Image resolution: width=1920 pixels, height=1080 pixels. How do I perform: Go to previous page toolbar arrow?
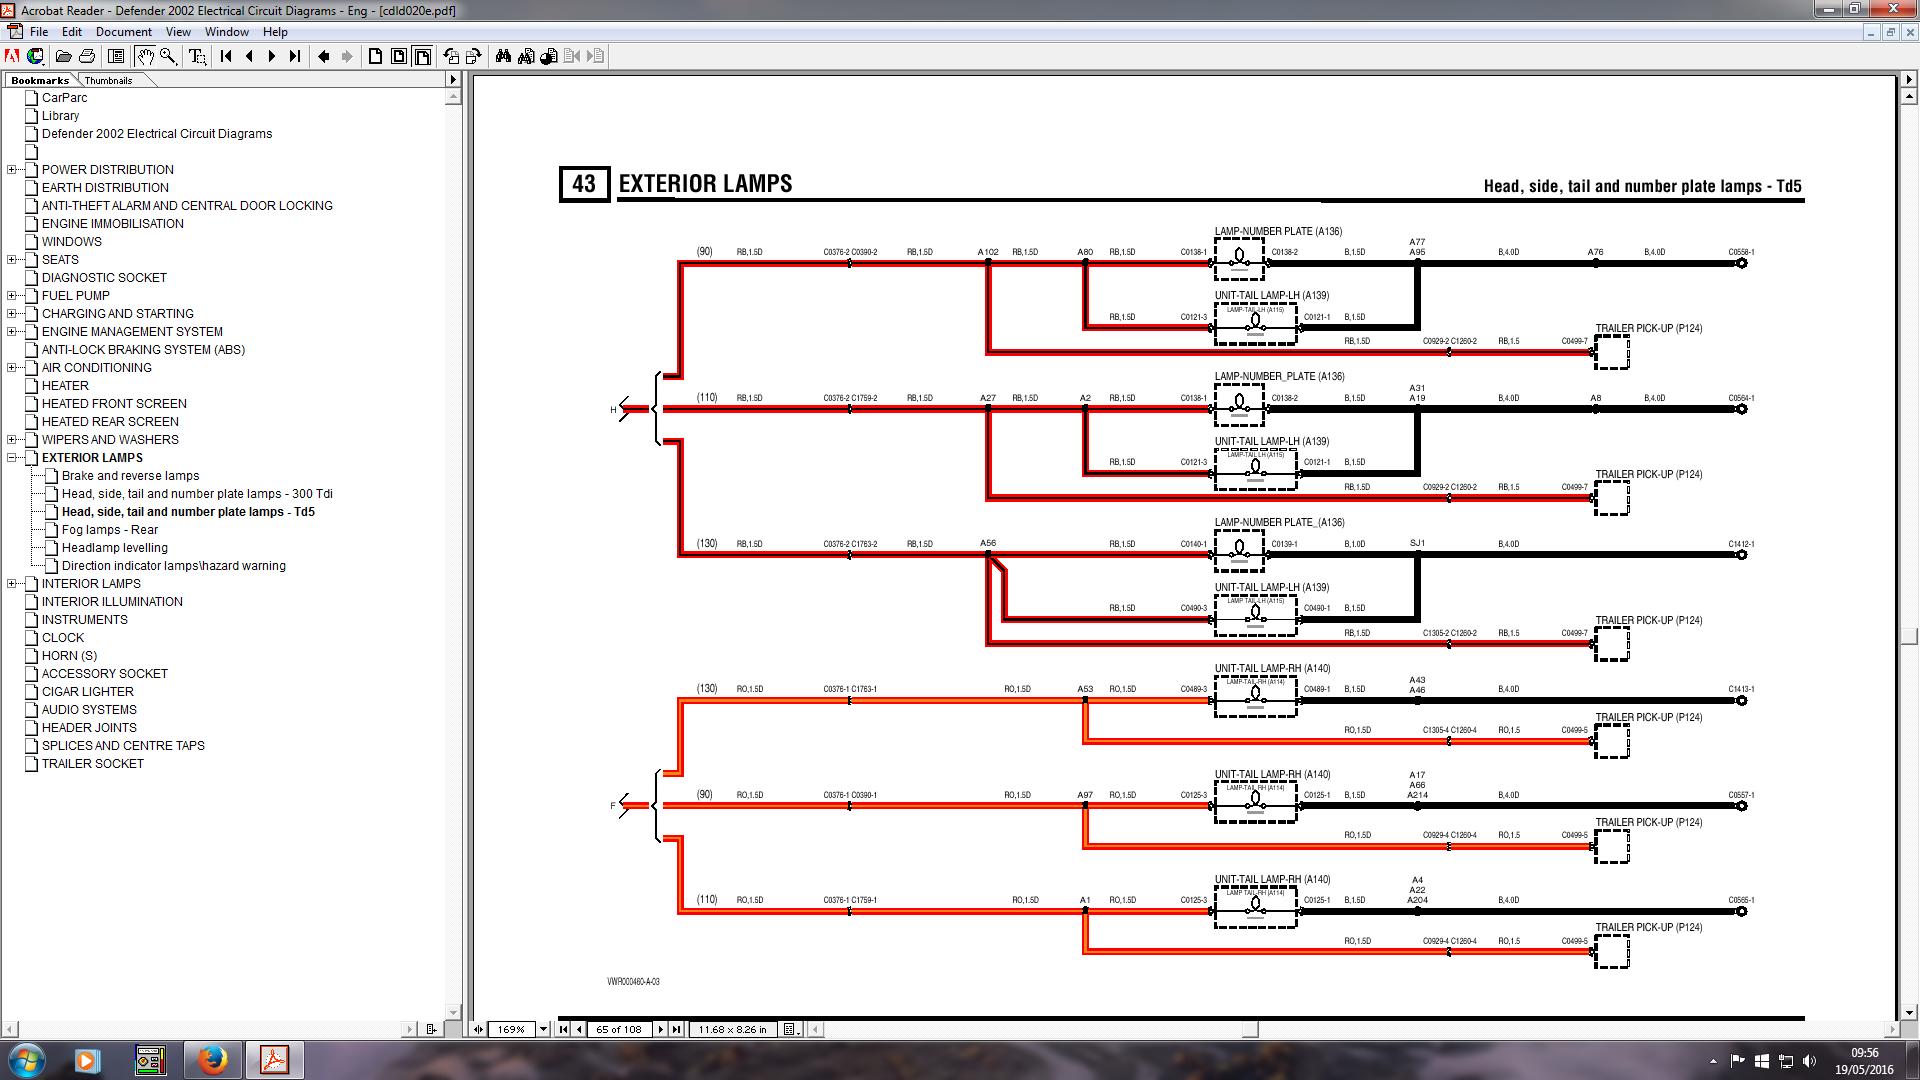pyautogui.click(x=249, y=56)
